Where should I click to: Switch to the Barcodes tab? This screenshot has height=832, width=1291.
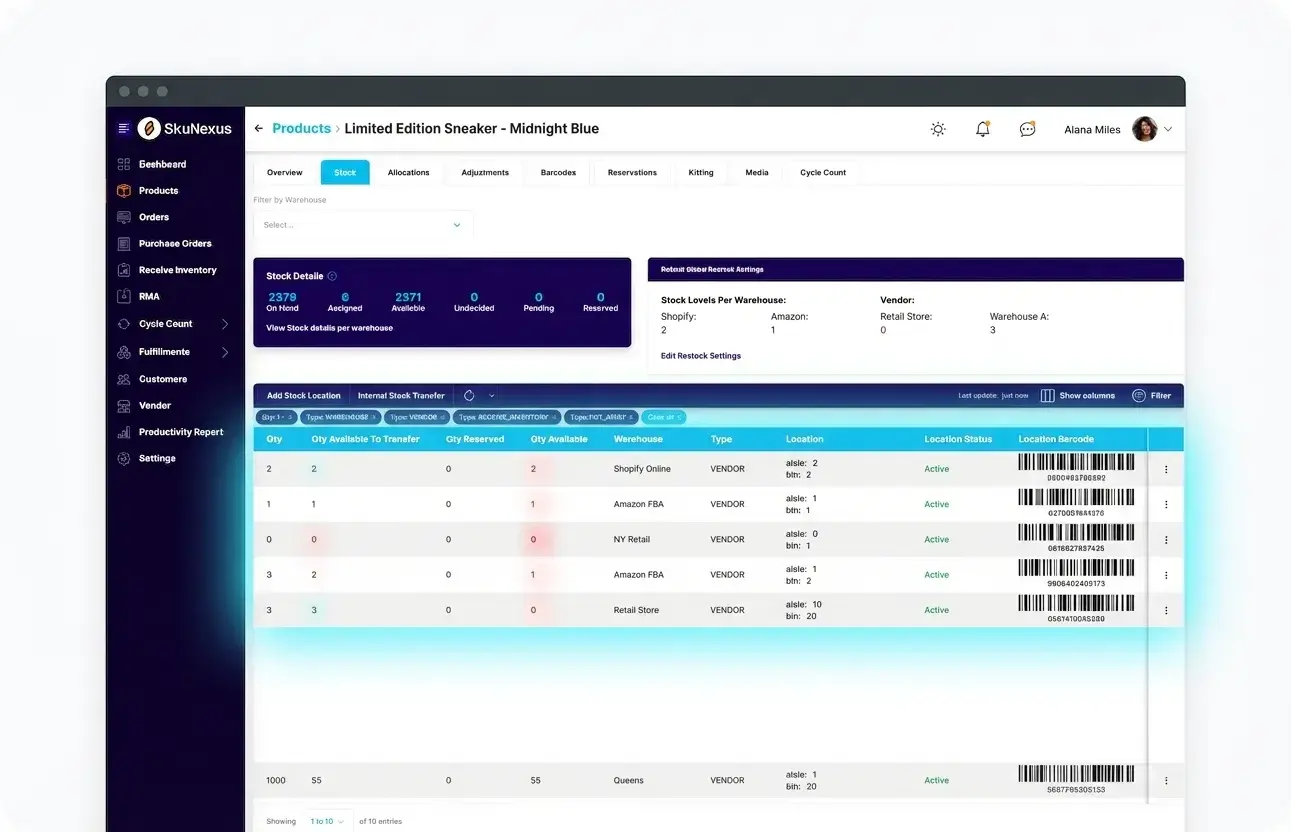tap(558, 172)
